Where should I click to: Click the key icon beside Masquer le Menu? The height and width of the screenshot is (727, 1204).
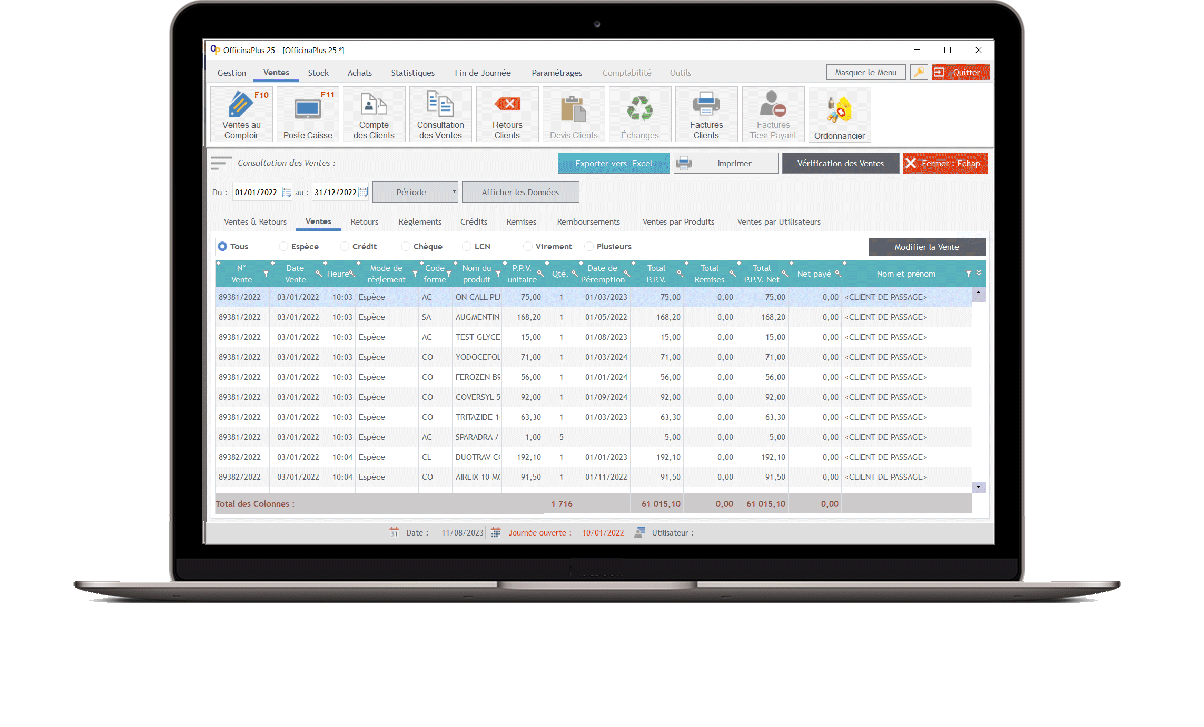pyautogui.click(x=918, y=73)
